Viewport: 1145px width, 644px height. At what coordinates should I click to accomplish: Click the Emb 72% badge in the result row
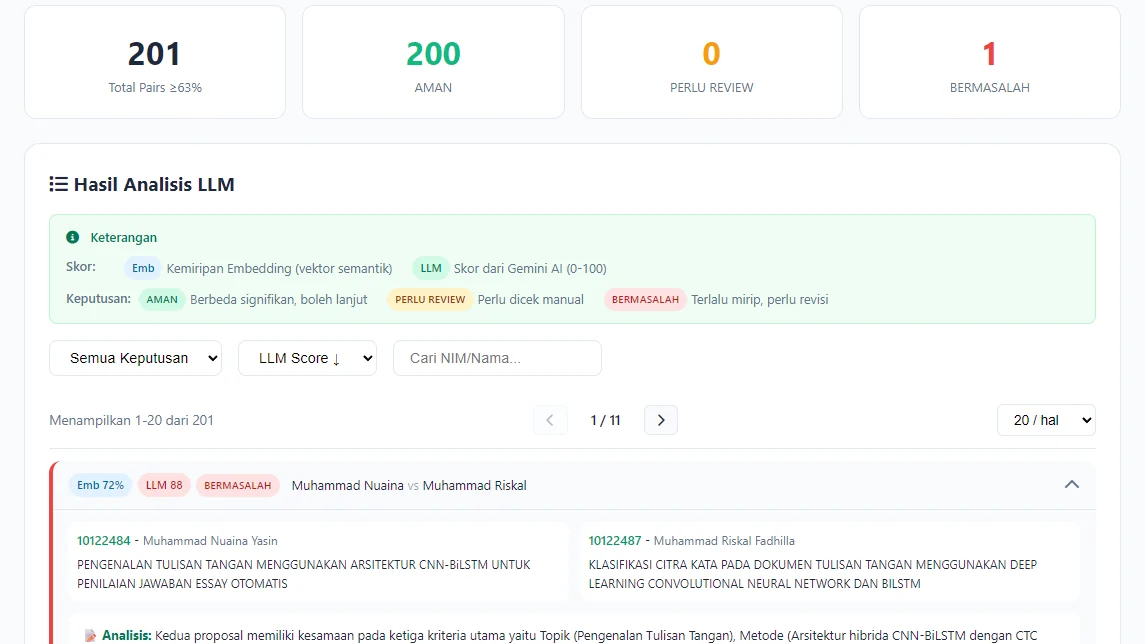(x=100, y=485)
